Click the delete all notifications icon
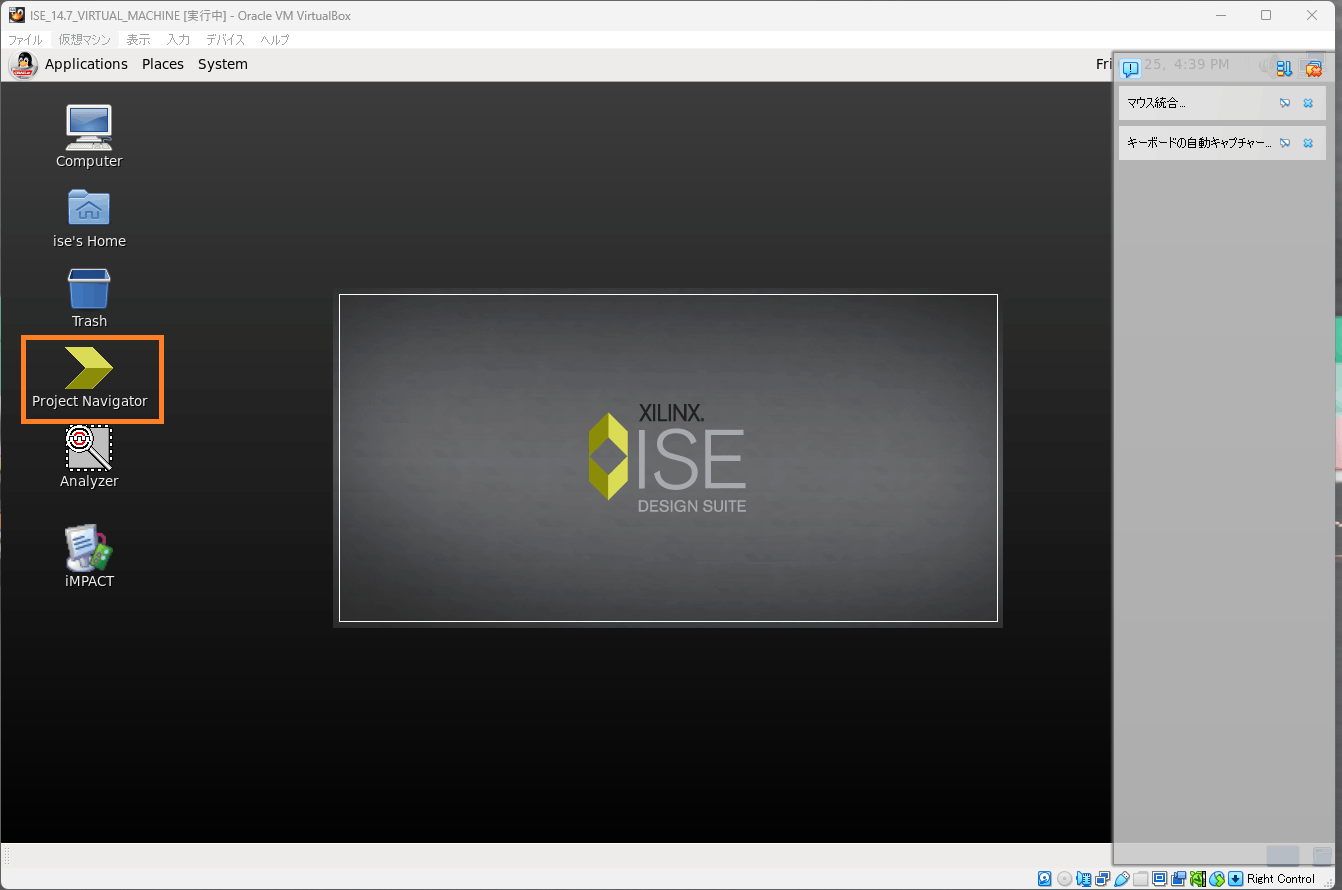The height and width of the screenshot is (890, 1342). (x=1314, y=68)
